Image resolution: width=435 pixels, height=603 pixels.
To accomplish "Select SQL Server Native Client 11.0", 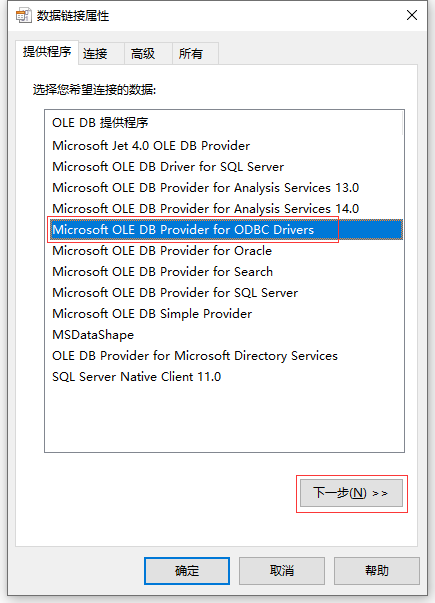I will (224, 377).
